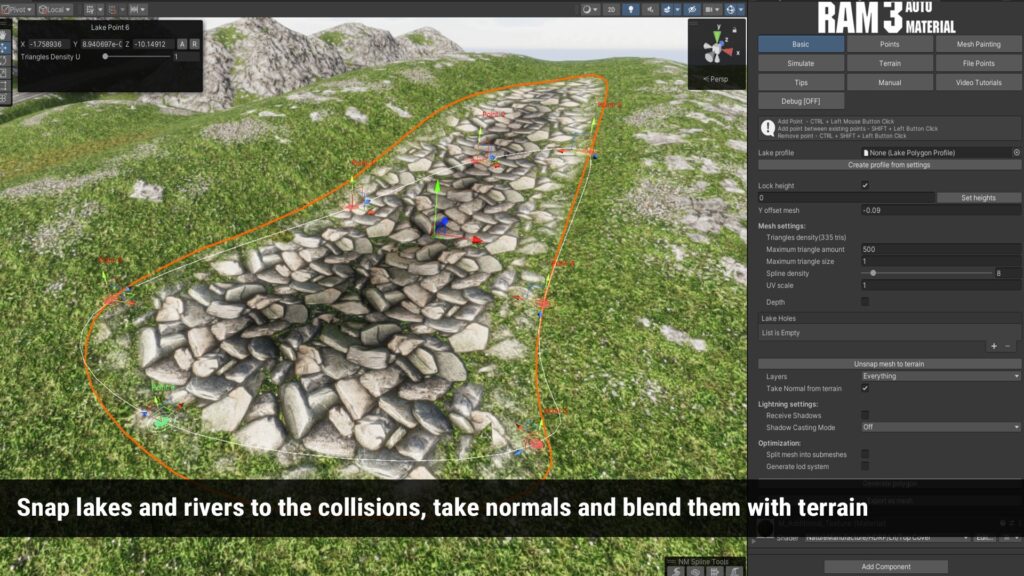
Task: Open the Pivot handle position dropdown
Action: (x=17, y=9)
